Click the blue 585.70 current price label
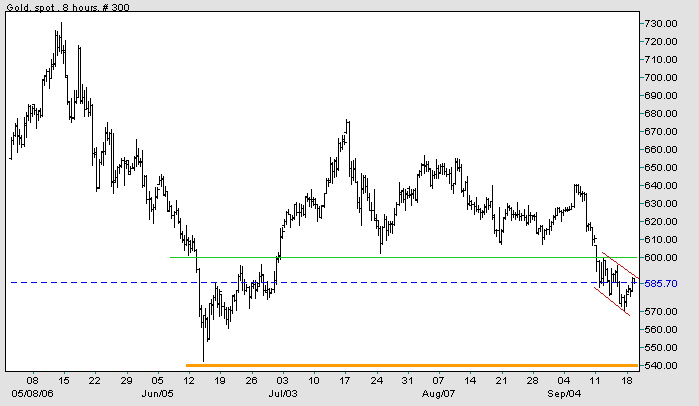The height and width of the screenshot is (406, 699). (x=661, y=283)
